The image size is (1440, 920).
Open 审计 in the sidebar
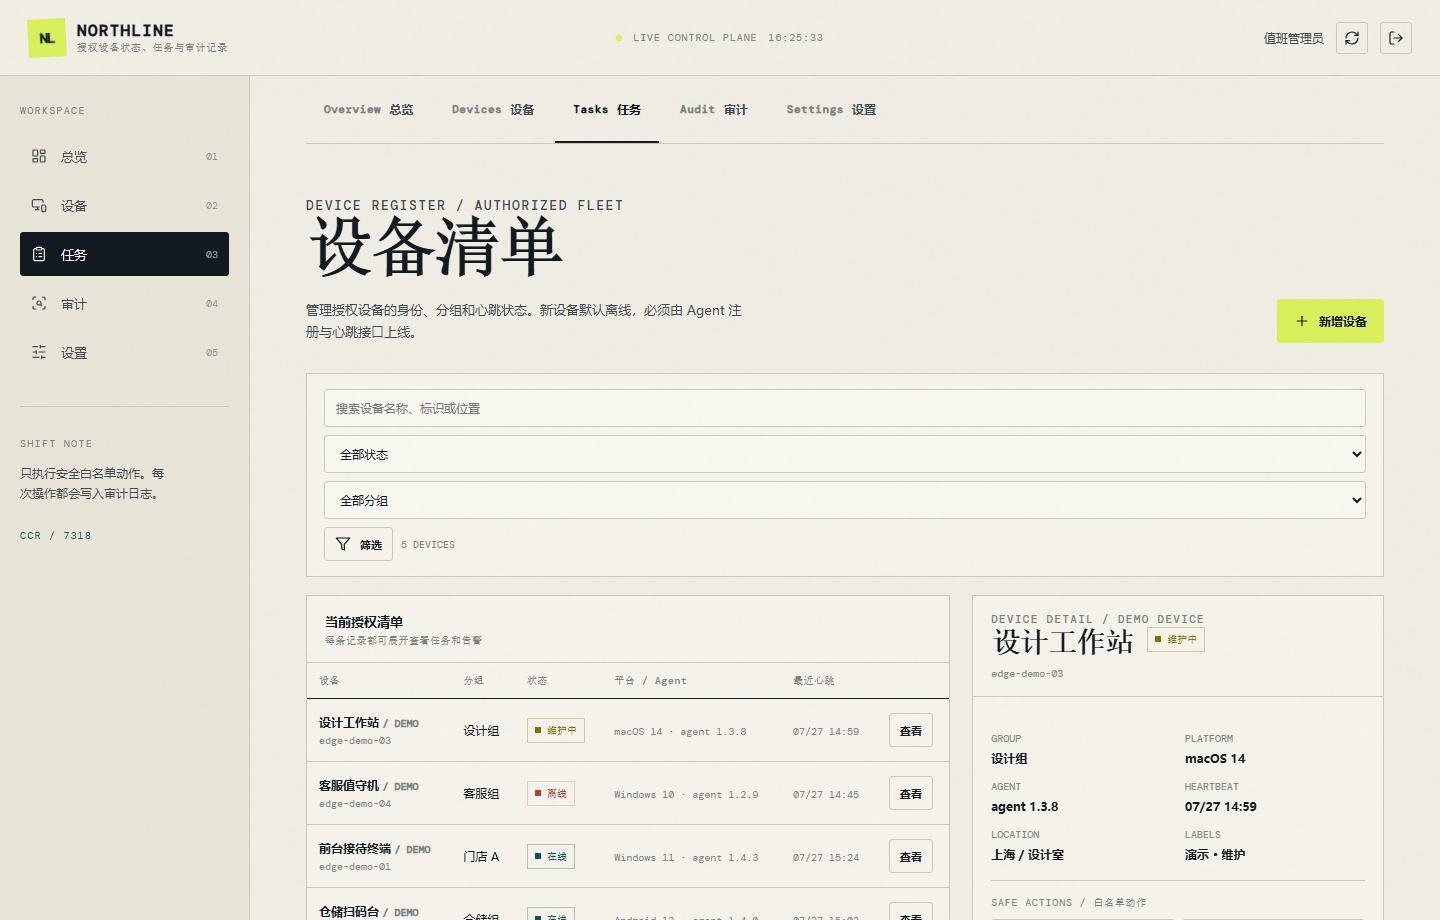pos(124,303)
